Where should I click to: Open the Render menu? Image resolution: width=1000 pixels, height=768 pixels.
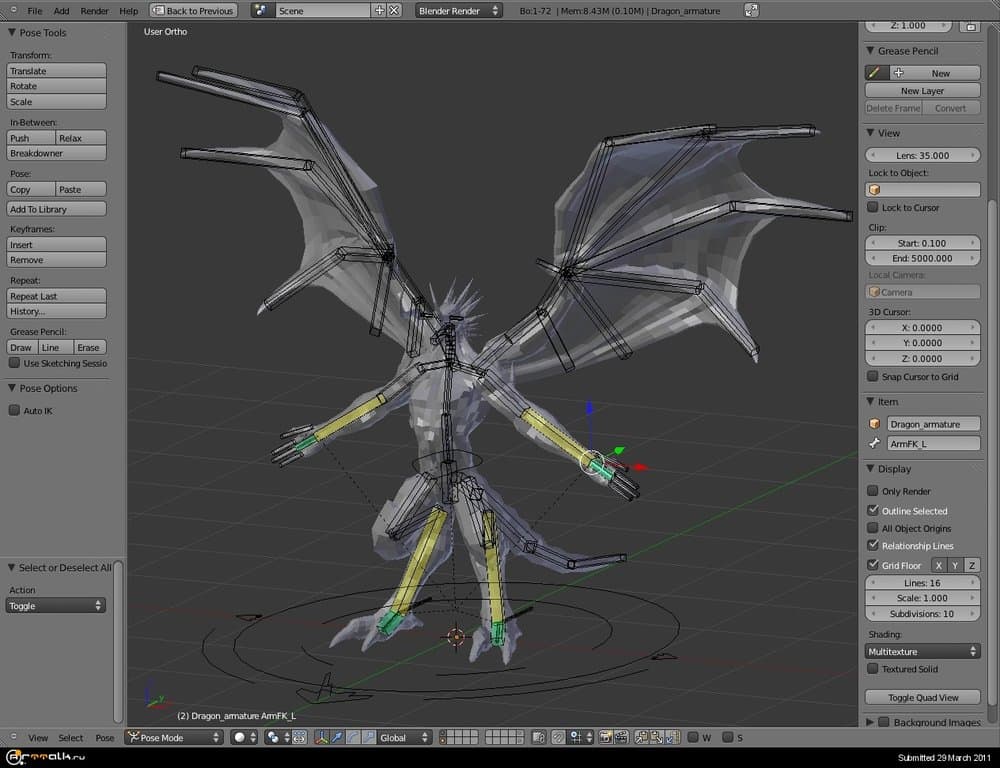pyautogui.click(x=94, y=11)
